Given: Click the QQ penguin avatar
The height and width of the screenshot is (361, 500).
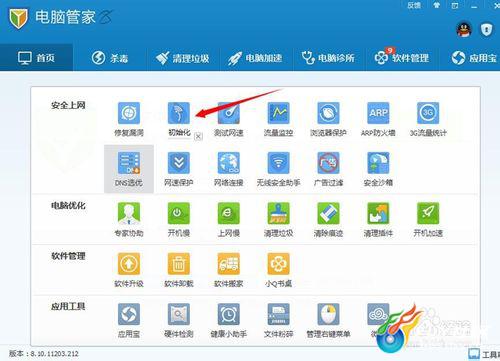Looking at the screenshot, I should coord(464,30).
